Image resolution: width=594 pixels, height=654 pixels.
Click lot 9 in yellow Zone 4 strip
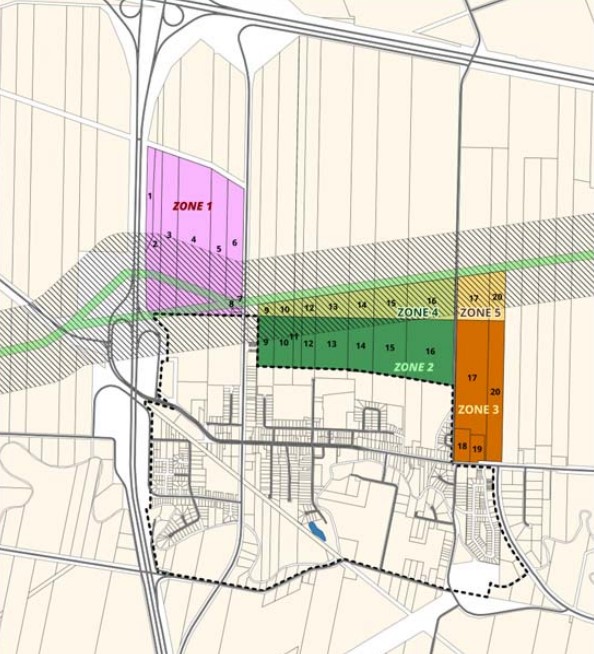pos(267,310)
